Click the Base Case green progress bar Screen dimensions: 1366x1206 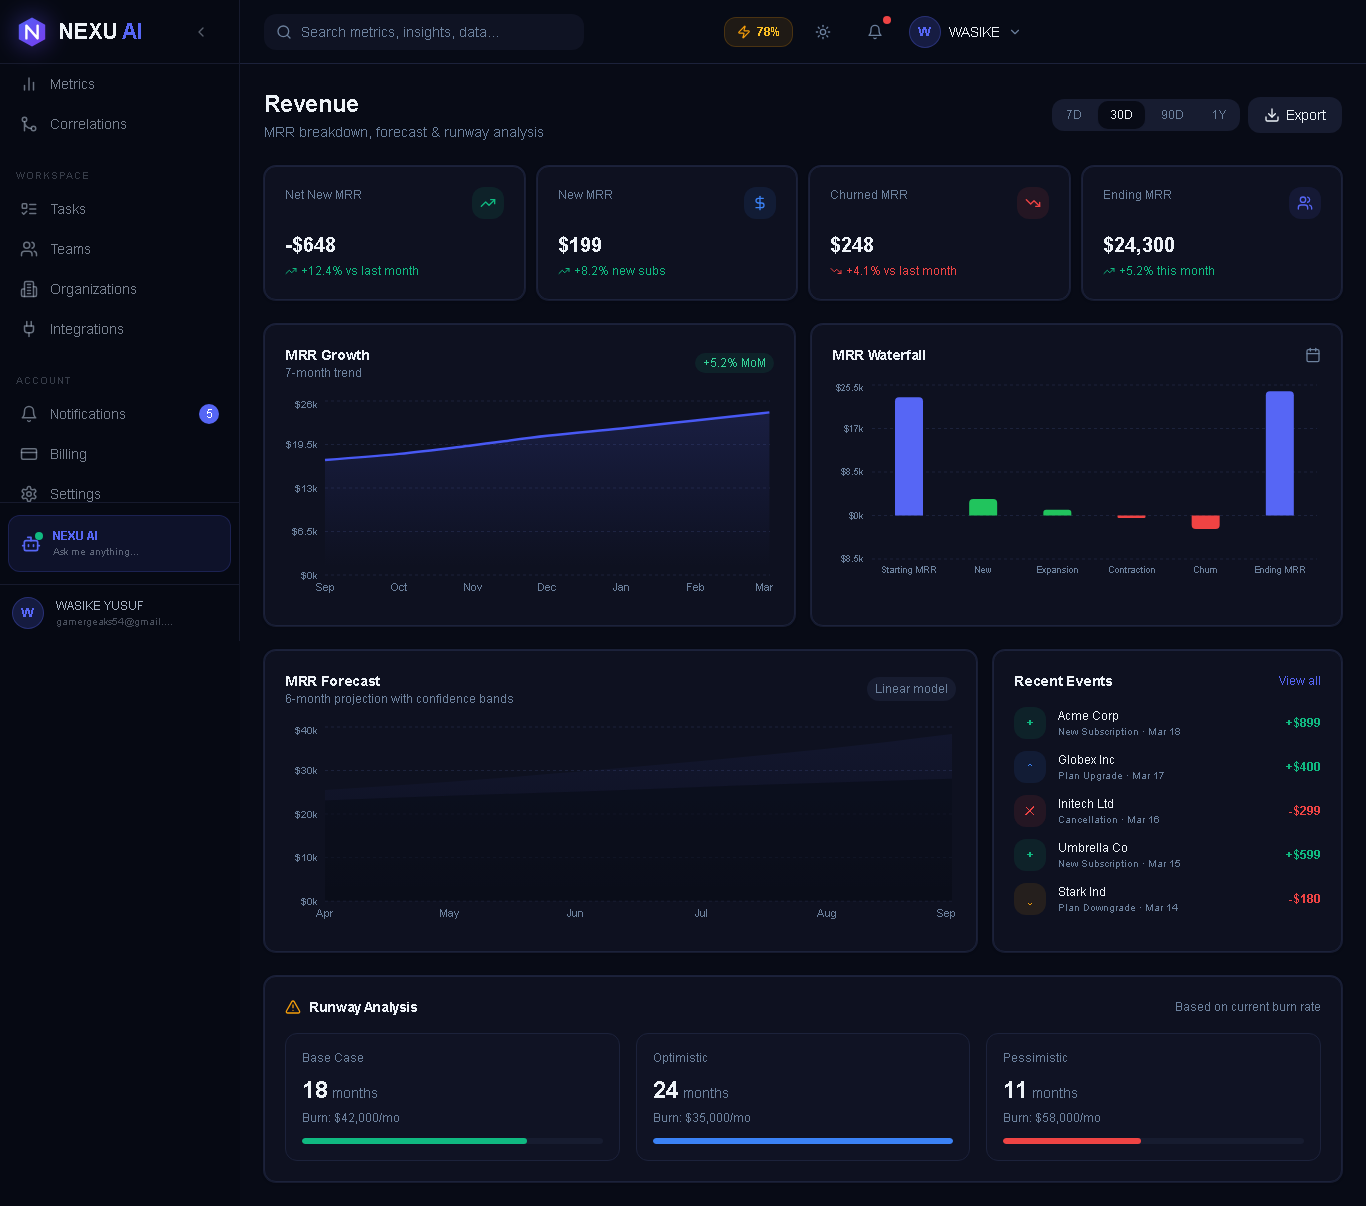click(414, 1141)
